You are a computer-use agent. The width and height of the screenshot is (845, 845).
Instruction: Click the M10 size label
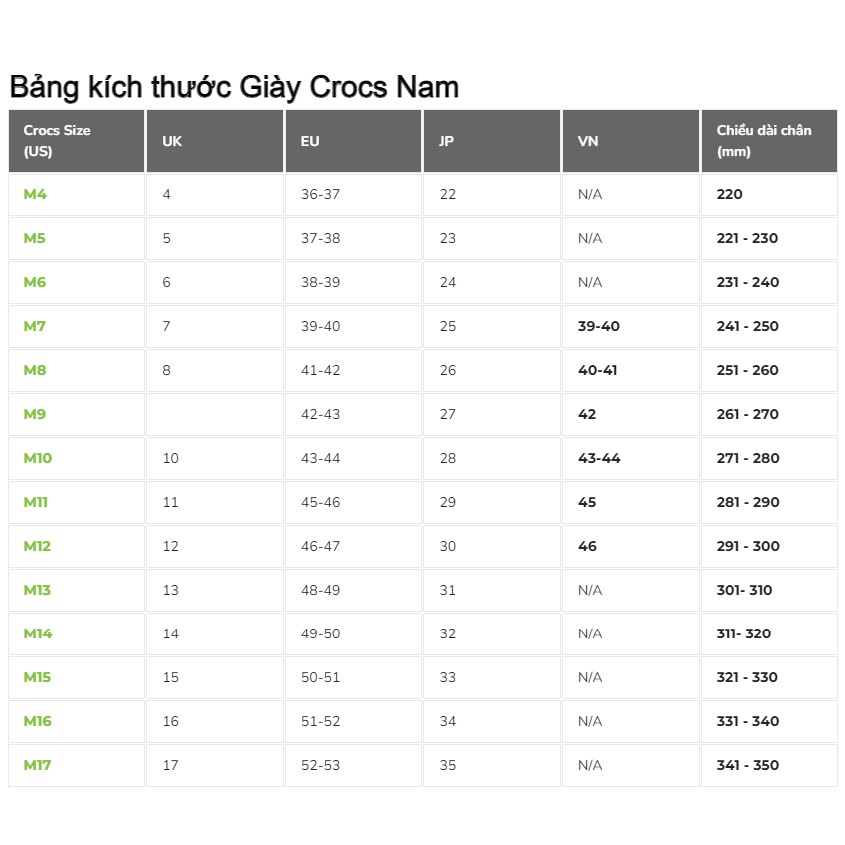click(x=38, y=459)
